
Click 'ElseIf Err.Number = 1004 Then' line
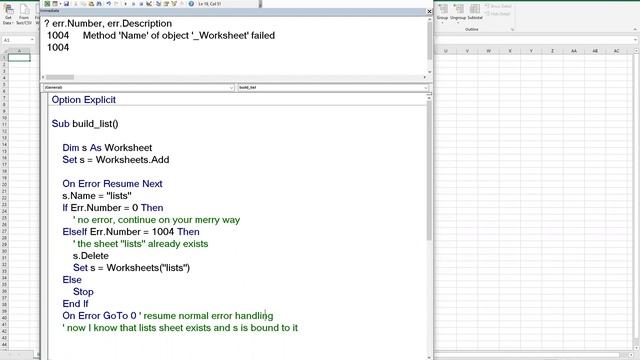coord(131,232)
